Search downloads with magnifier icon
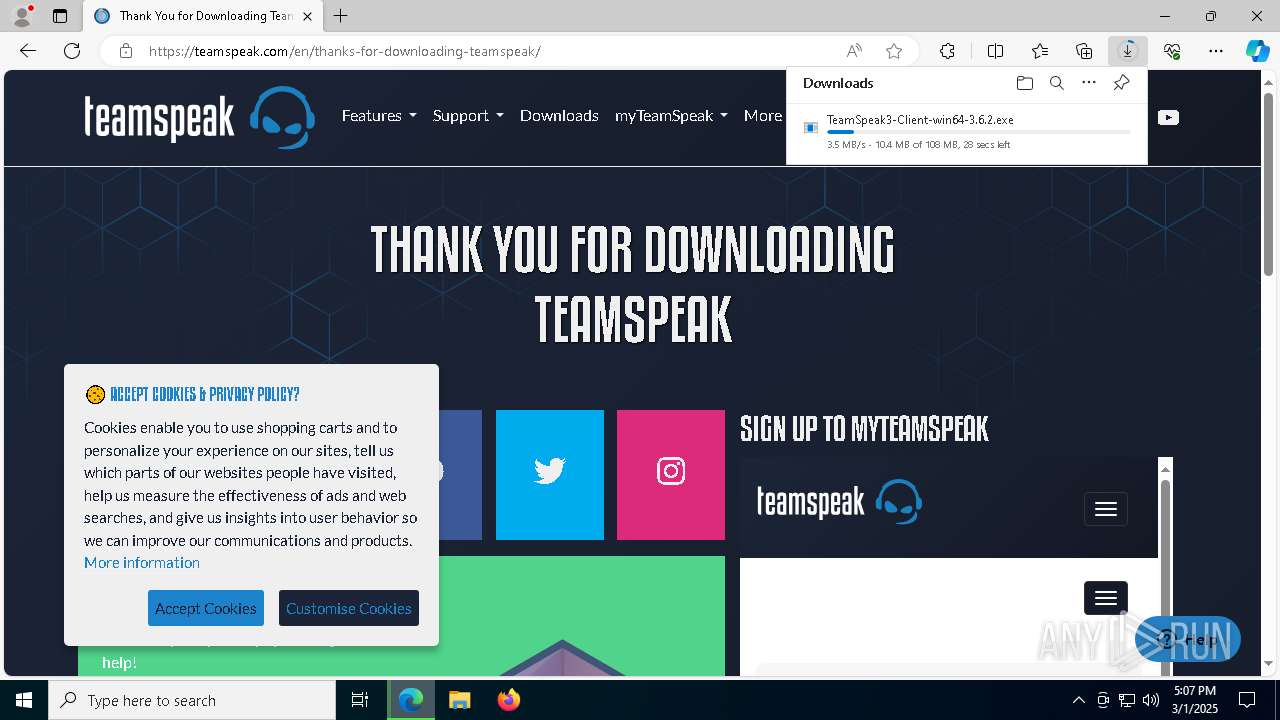This screenshot has width=1280, height=720. click(1056, 83)
